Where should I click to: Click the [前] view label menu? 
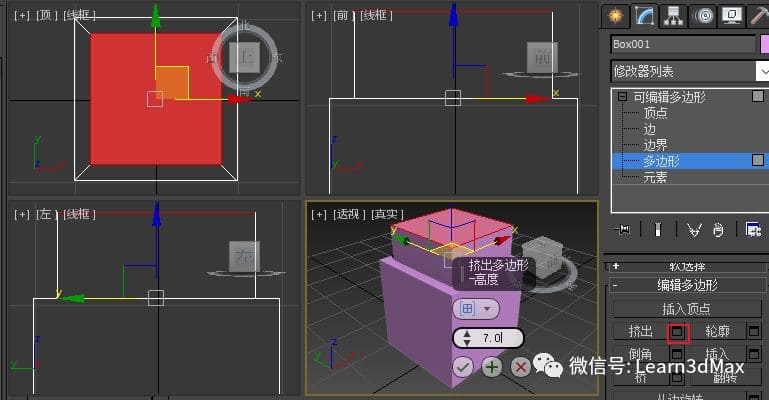[x=344, y=15]
